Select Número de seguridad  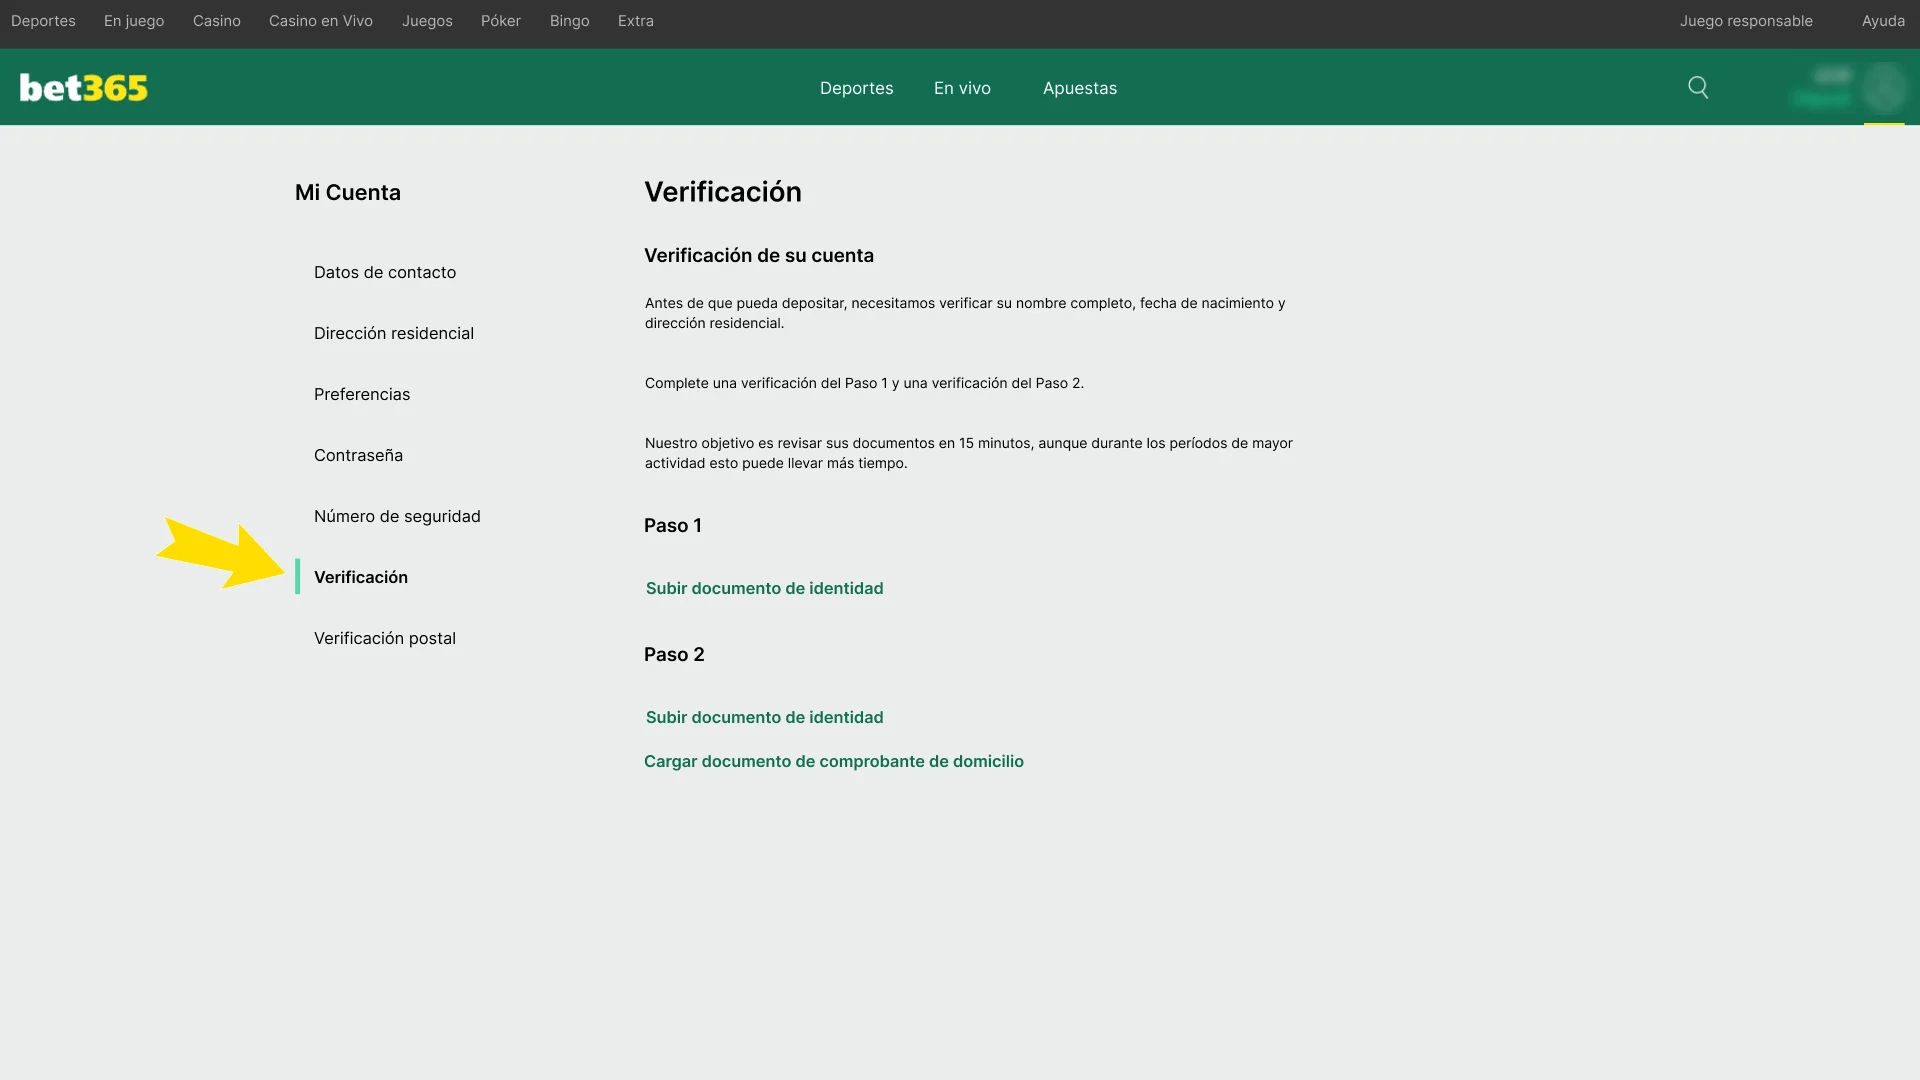click(x=397, y=516)
